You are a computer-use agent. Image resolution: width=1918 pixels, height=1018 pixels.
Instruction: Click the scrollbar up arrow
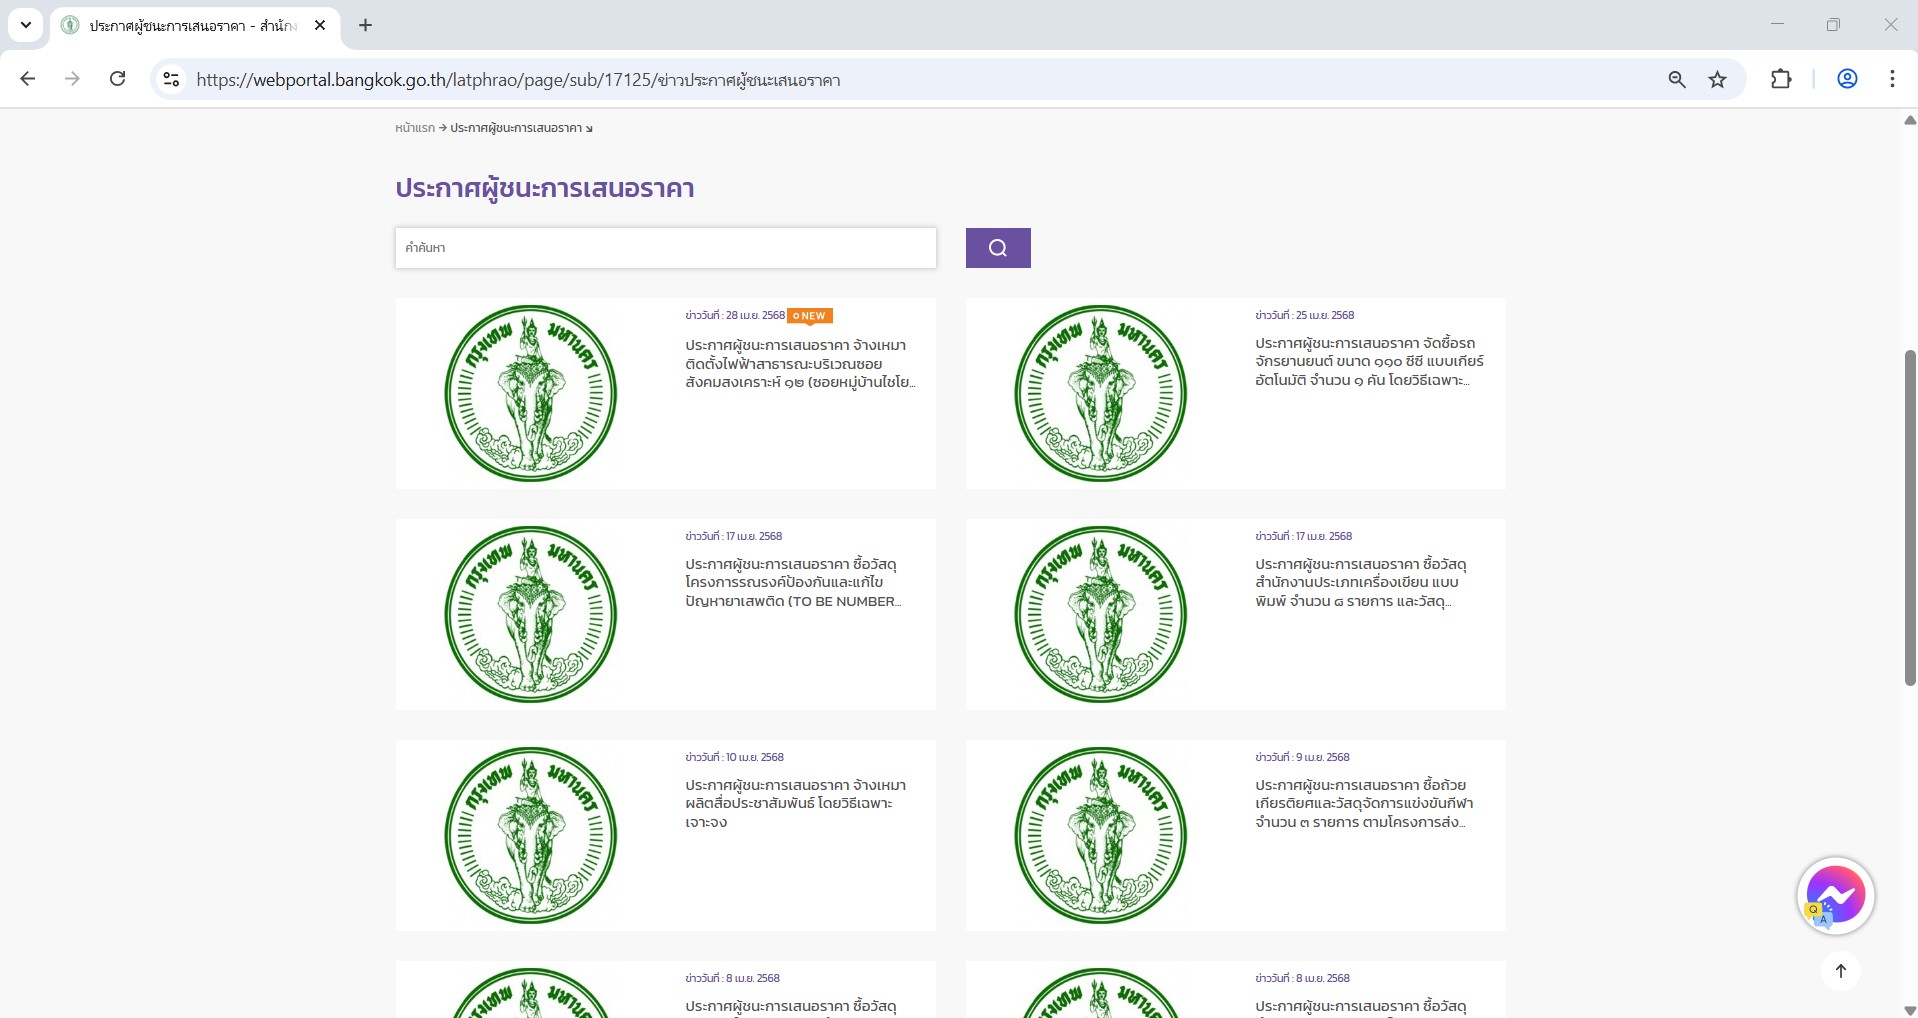pos(1909,120)
